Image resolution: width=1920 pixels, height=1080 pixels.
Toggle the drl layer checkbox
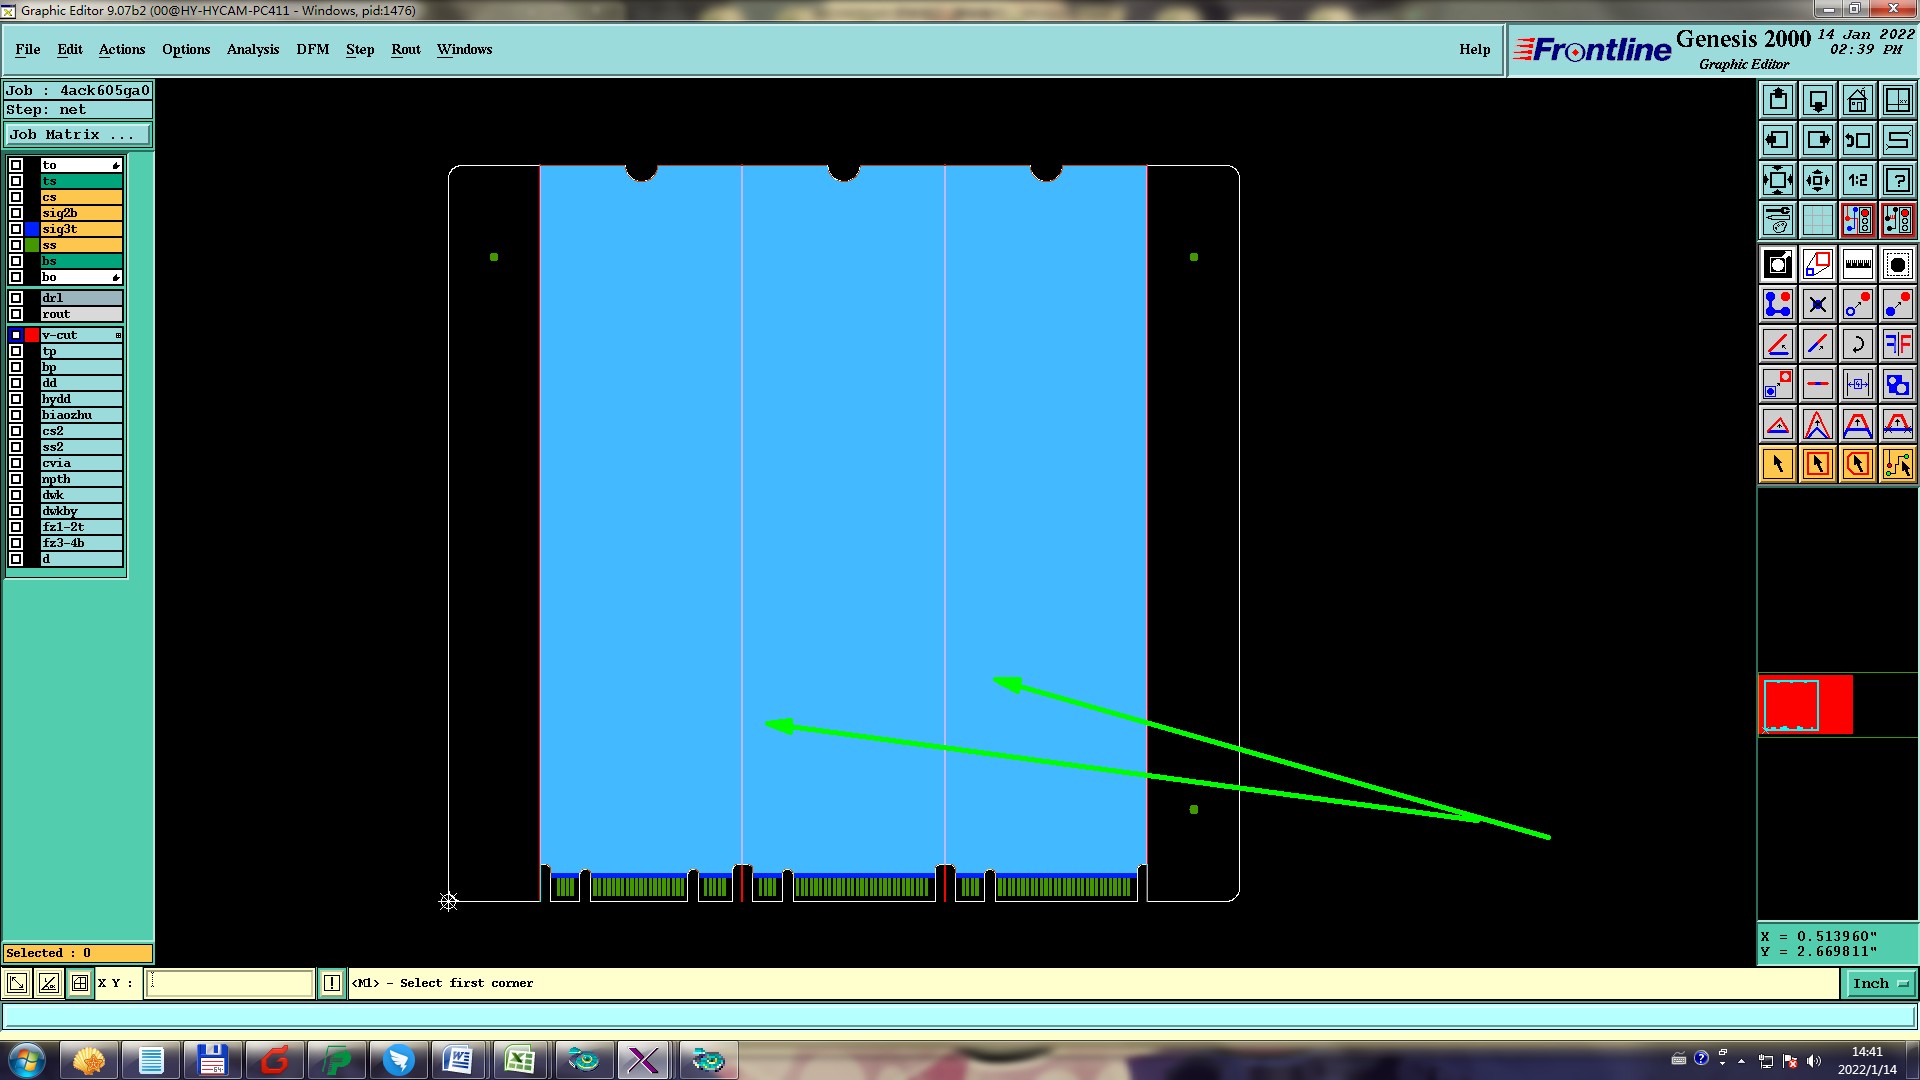[16, 298]
